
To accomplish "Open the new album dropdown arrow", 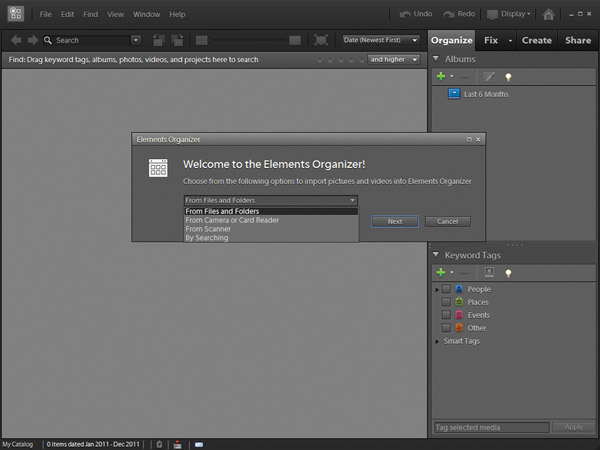I will (452, 77).
